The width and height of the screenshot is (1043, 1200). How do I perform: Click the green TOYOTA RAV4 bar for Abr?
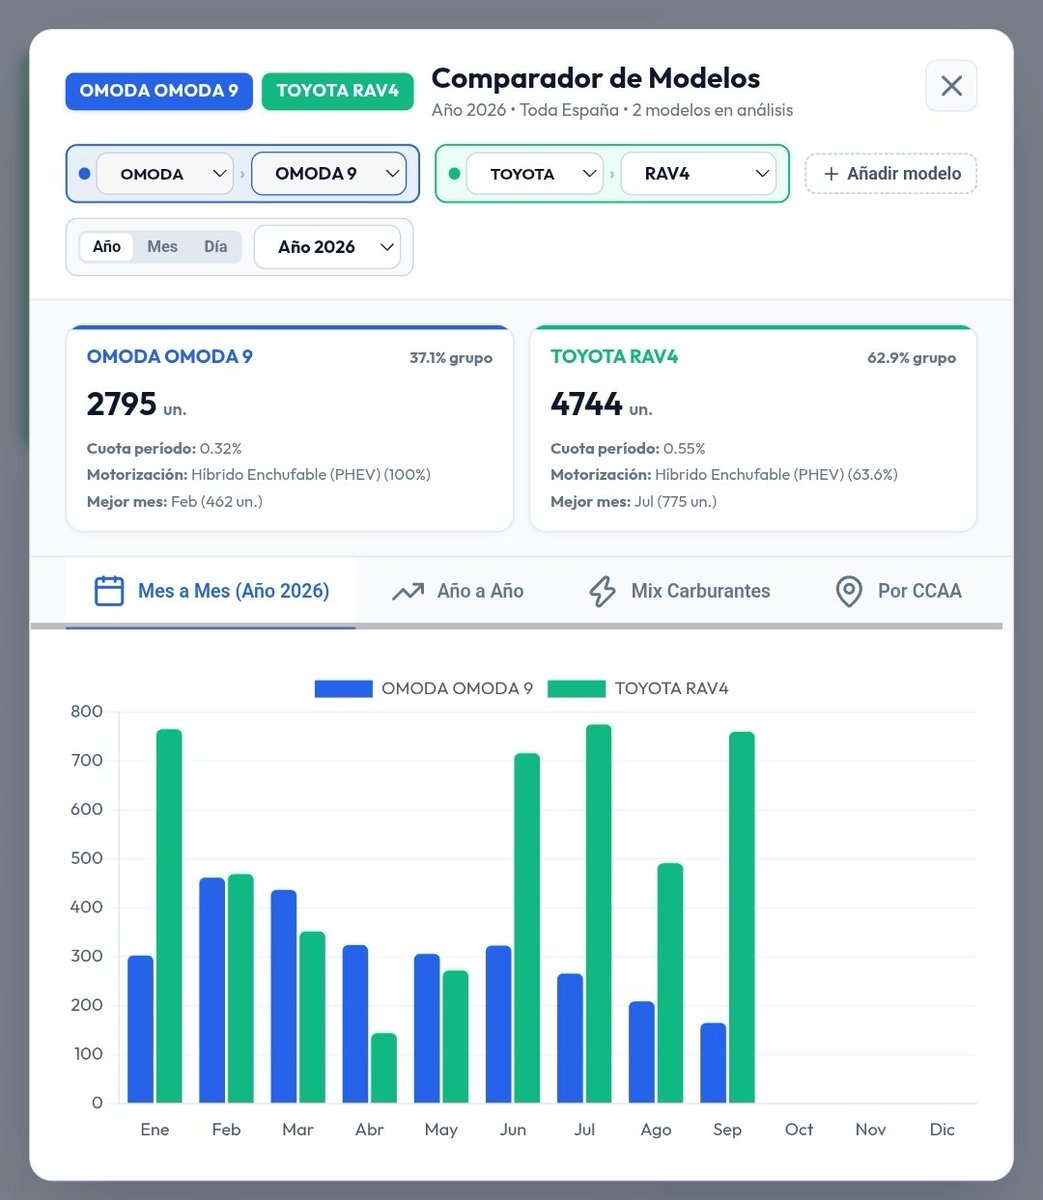pos(384,1068)
